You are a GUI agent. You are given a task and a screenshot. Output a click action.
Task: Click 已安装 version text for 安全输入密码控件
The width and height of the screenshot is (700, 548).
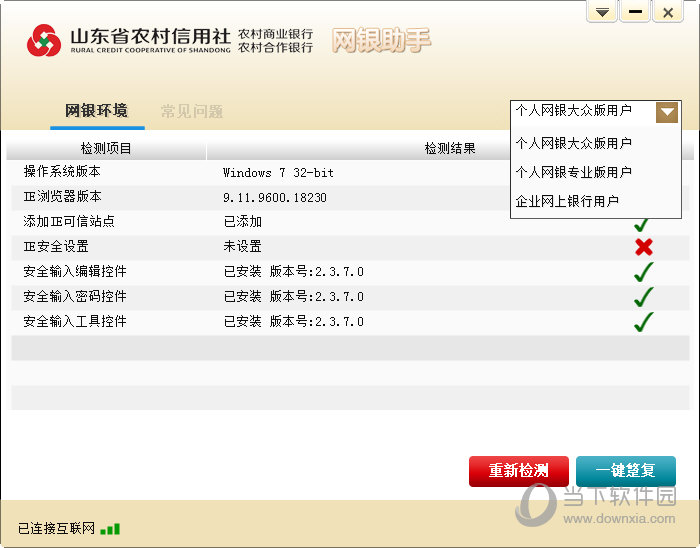pyautogui.click(x=294, y=296)
